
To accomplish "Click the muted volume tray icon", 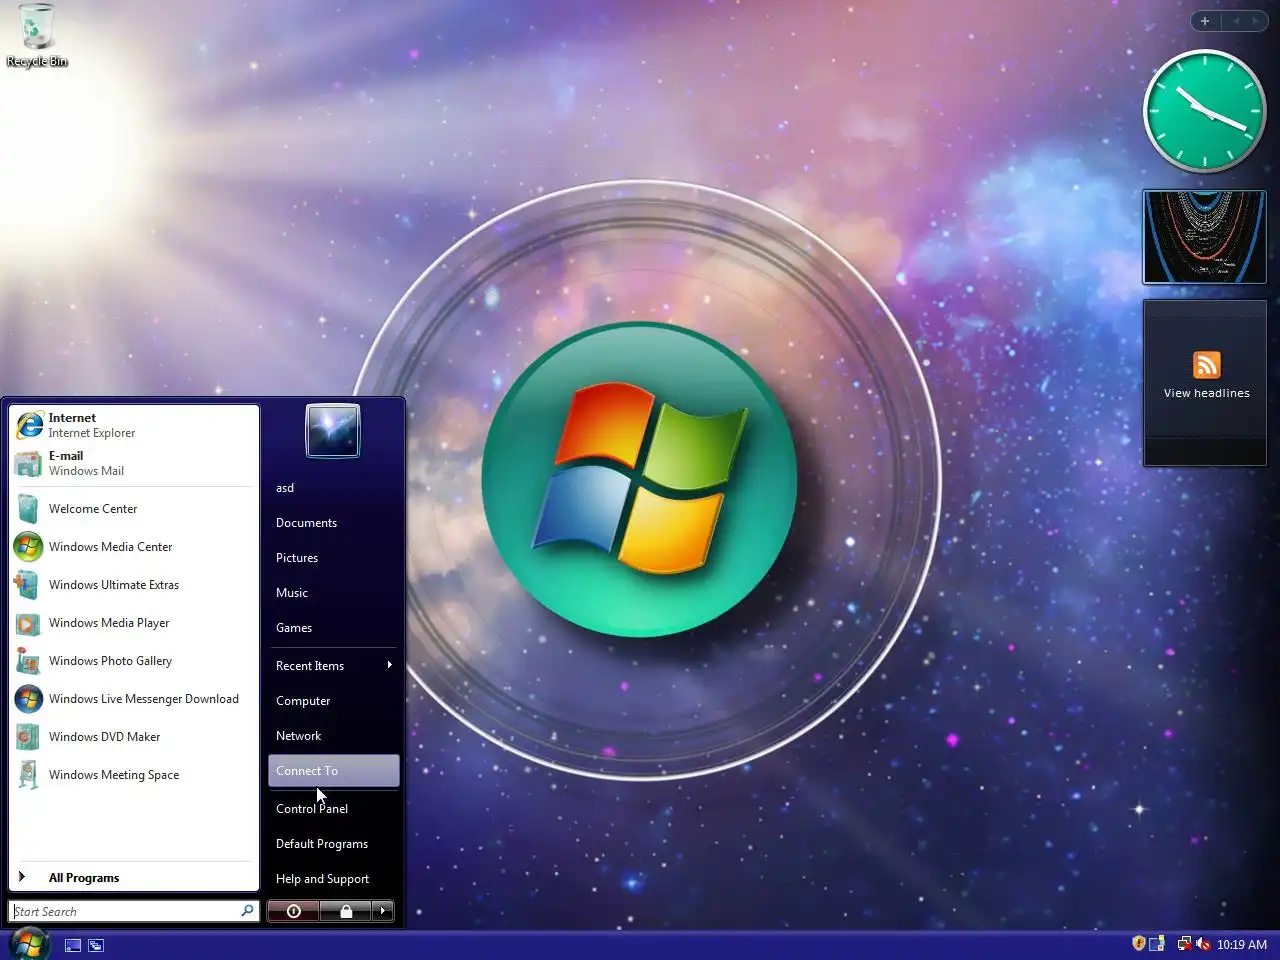I will (x=1203, y=944).
